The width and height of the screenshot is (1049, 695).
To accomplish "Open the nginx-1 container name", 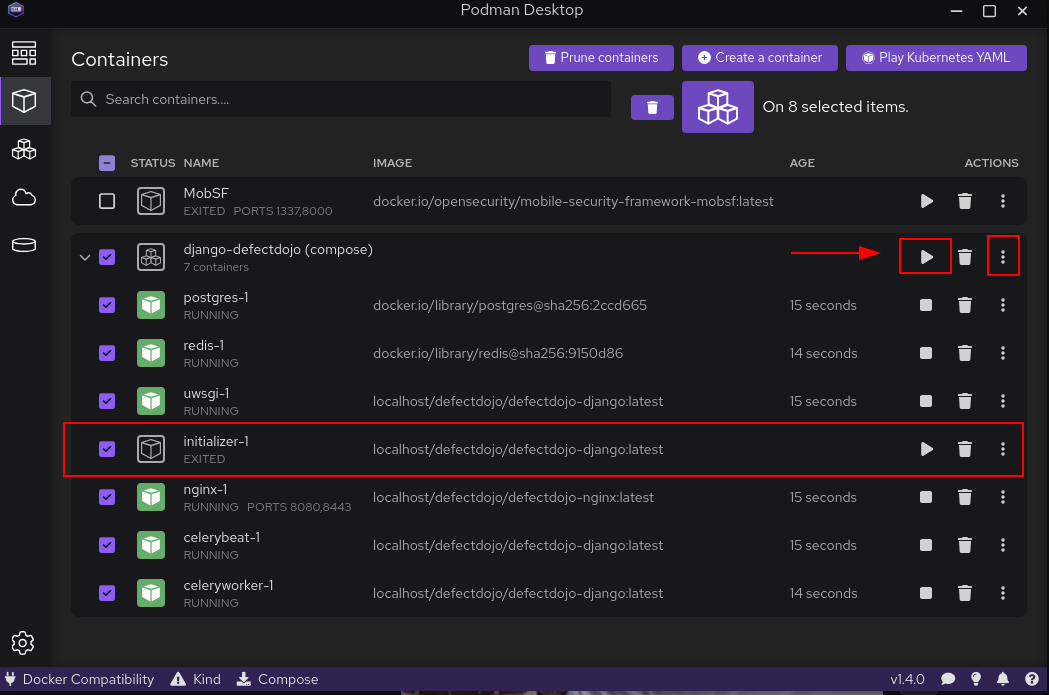I will [x=205, y=490].
